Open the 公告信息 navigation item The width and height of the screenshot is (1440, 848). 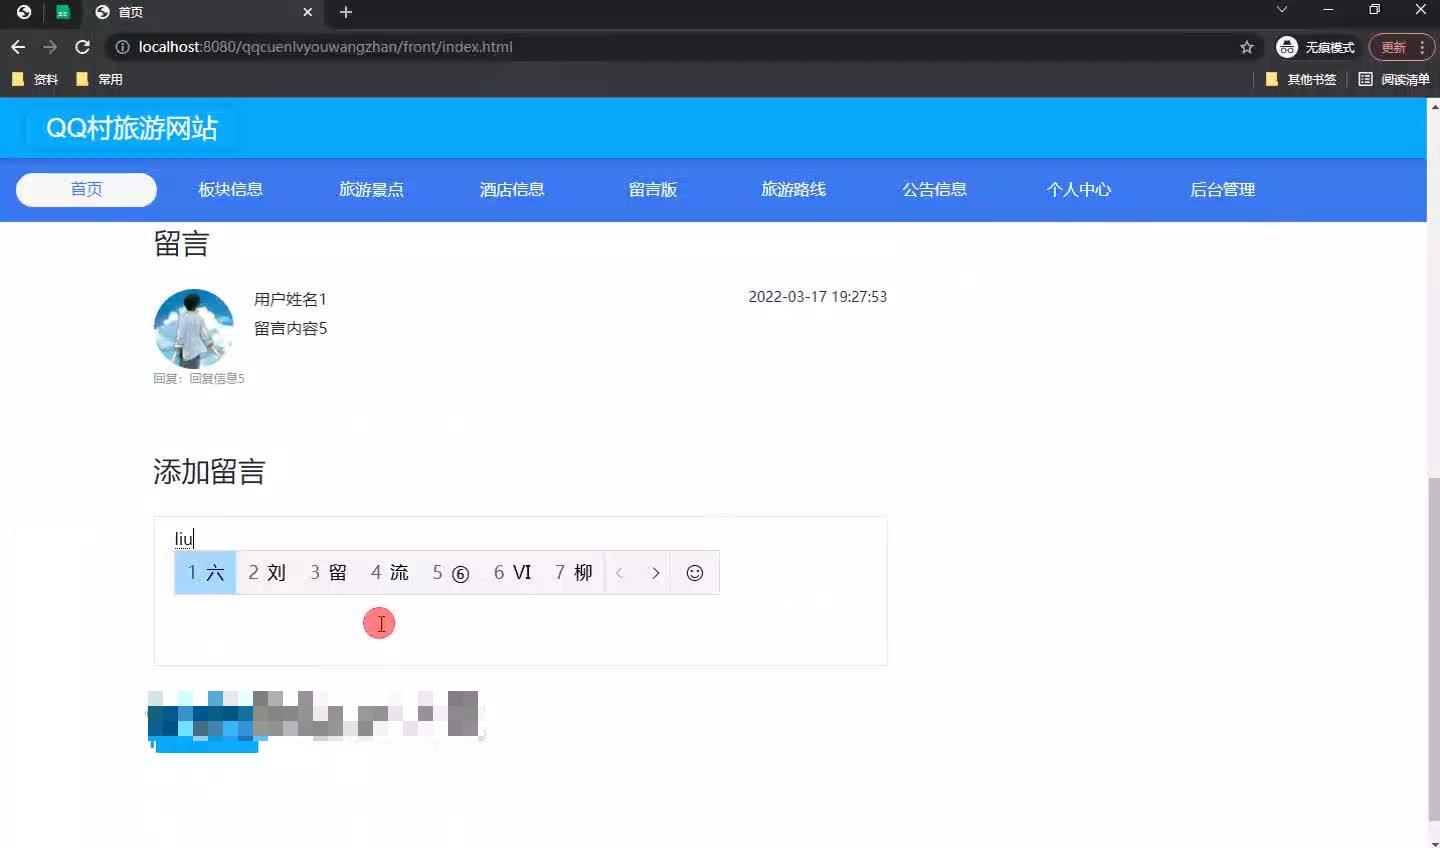[935, 189]
